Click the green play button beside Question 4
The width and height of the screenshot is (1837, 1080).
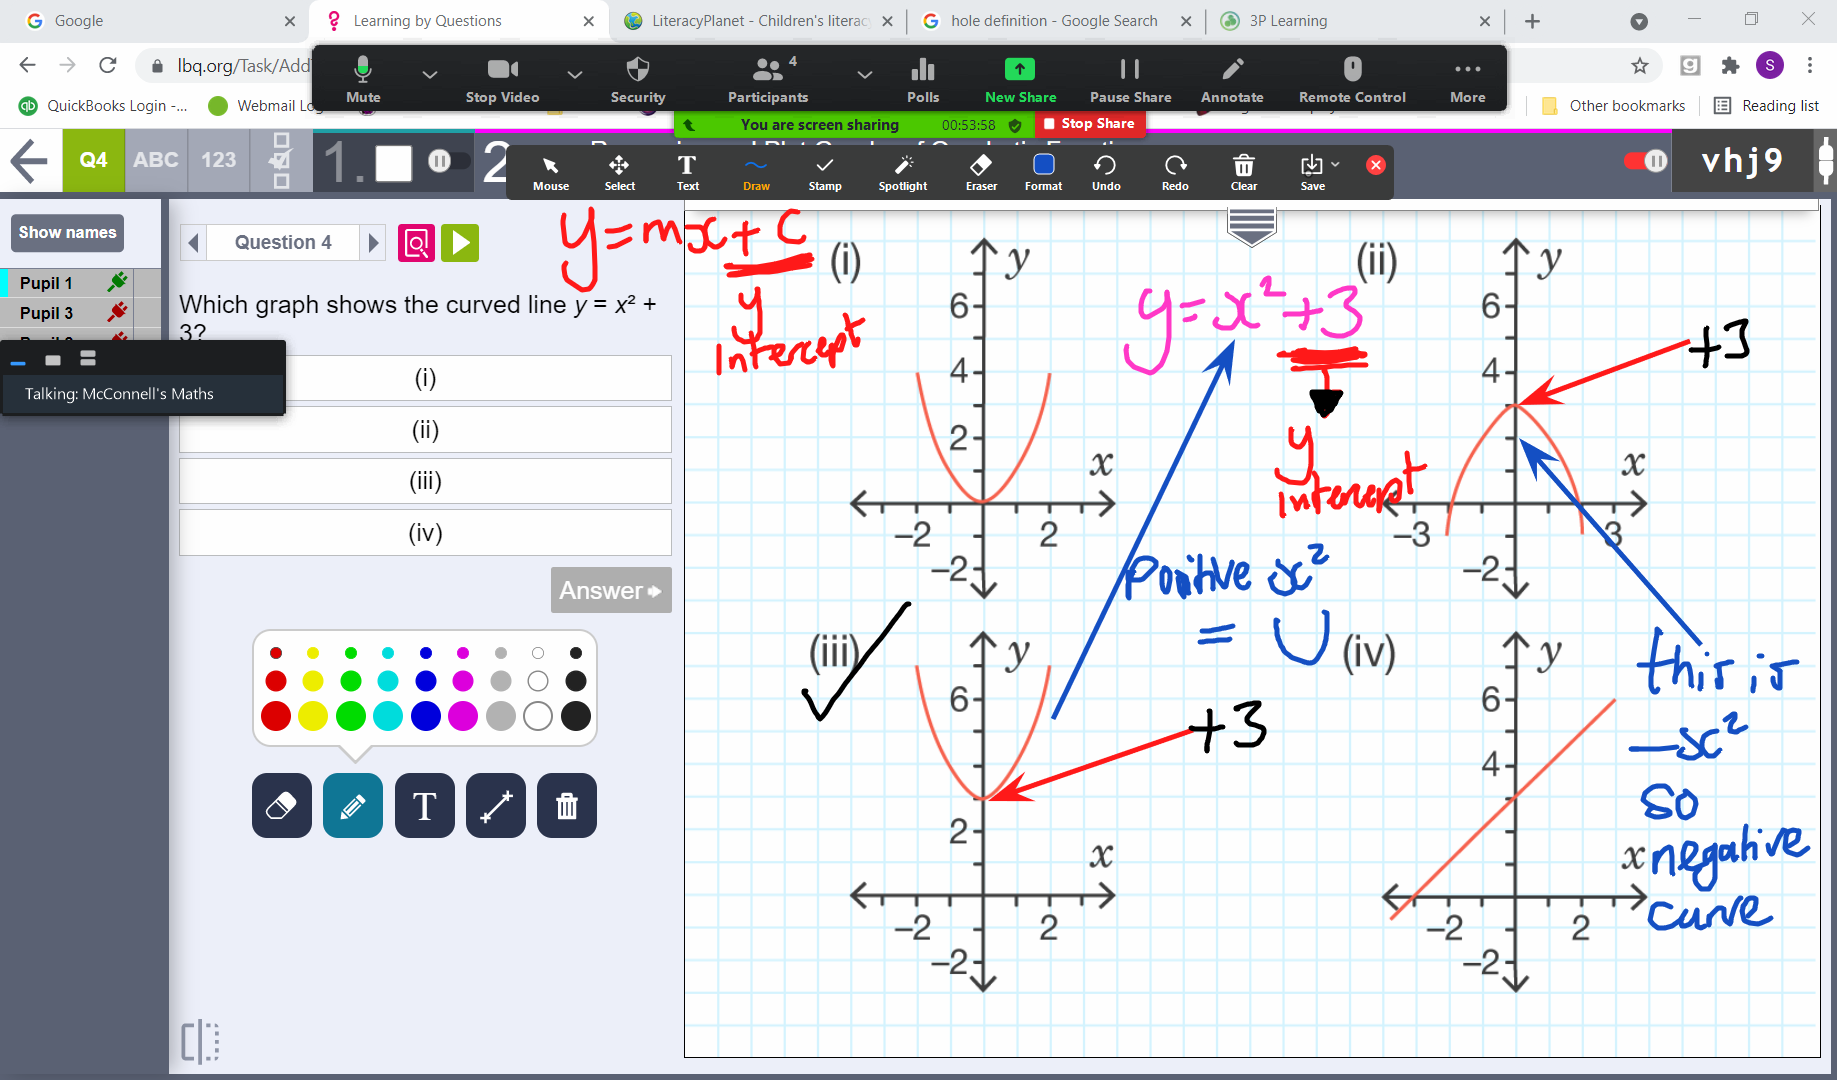pyautogui.click(x=460, y=243)
